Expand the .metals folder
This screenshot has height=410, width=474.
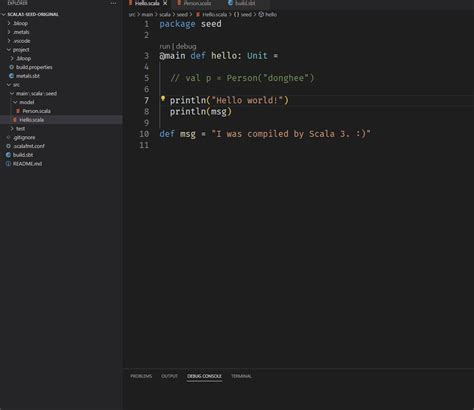tap(9, 32)
